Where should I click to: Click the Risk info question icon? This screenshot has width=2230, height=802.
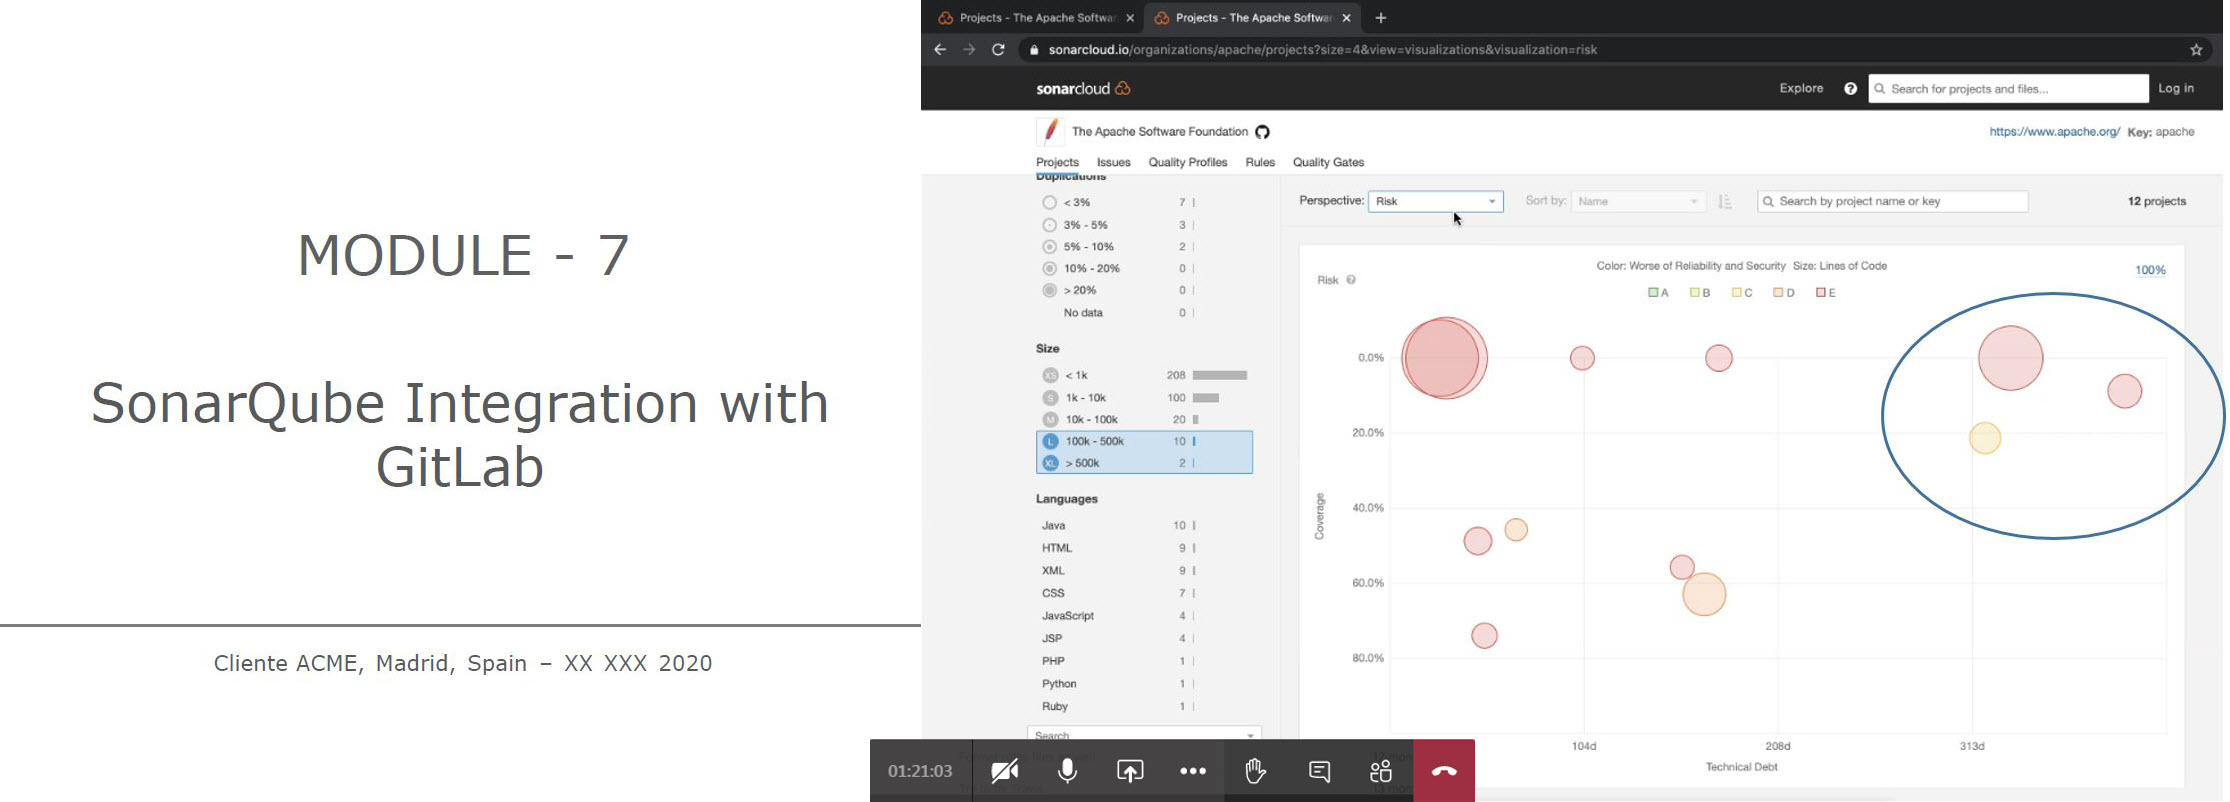coord(1351,280)
